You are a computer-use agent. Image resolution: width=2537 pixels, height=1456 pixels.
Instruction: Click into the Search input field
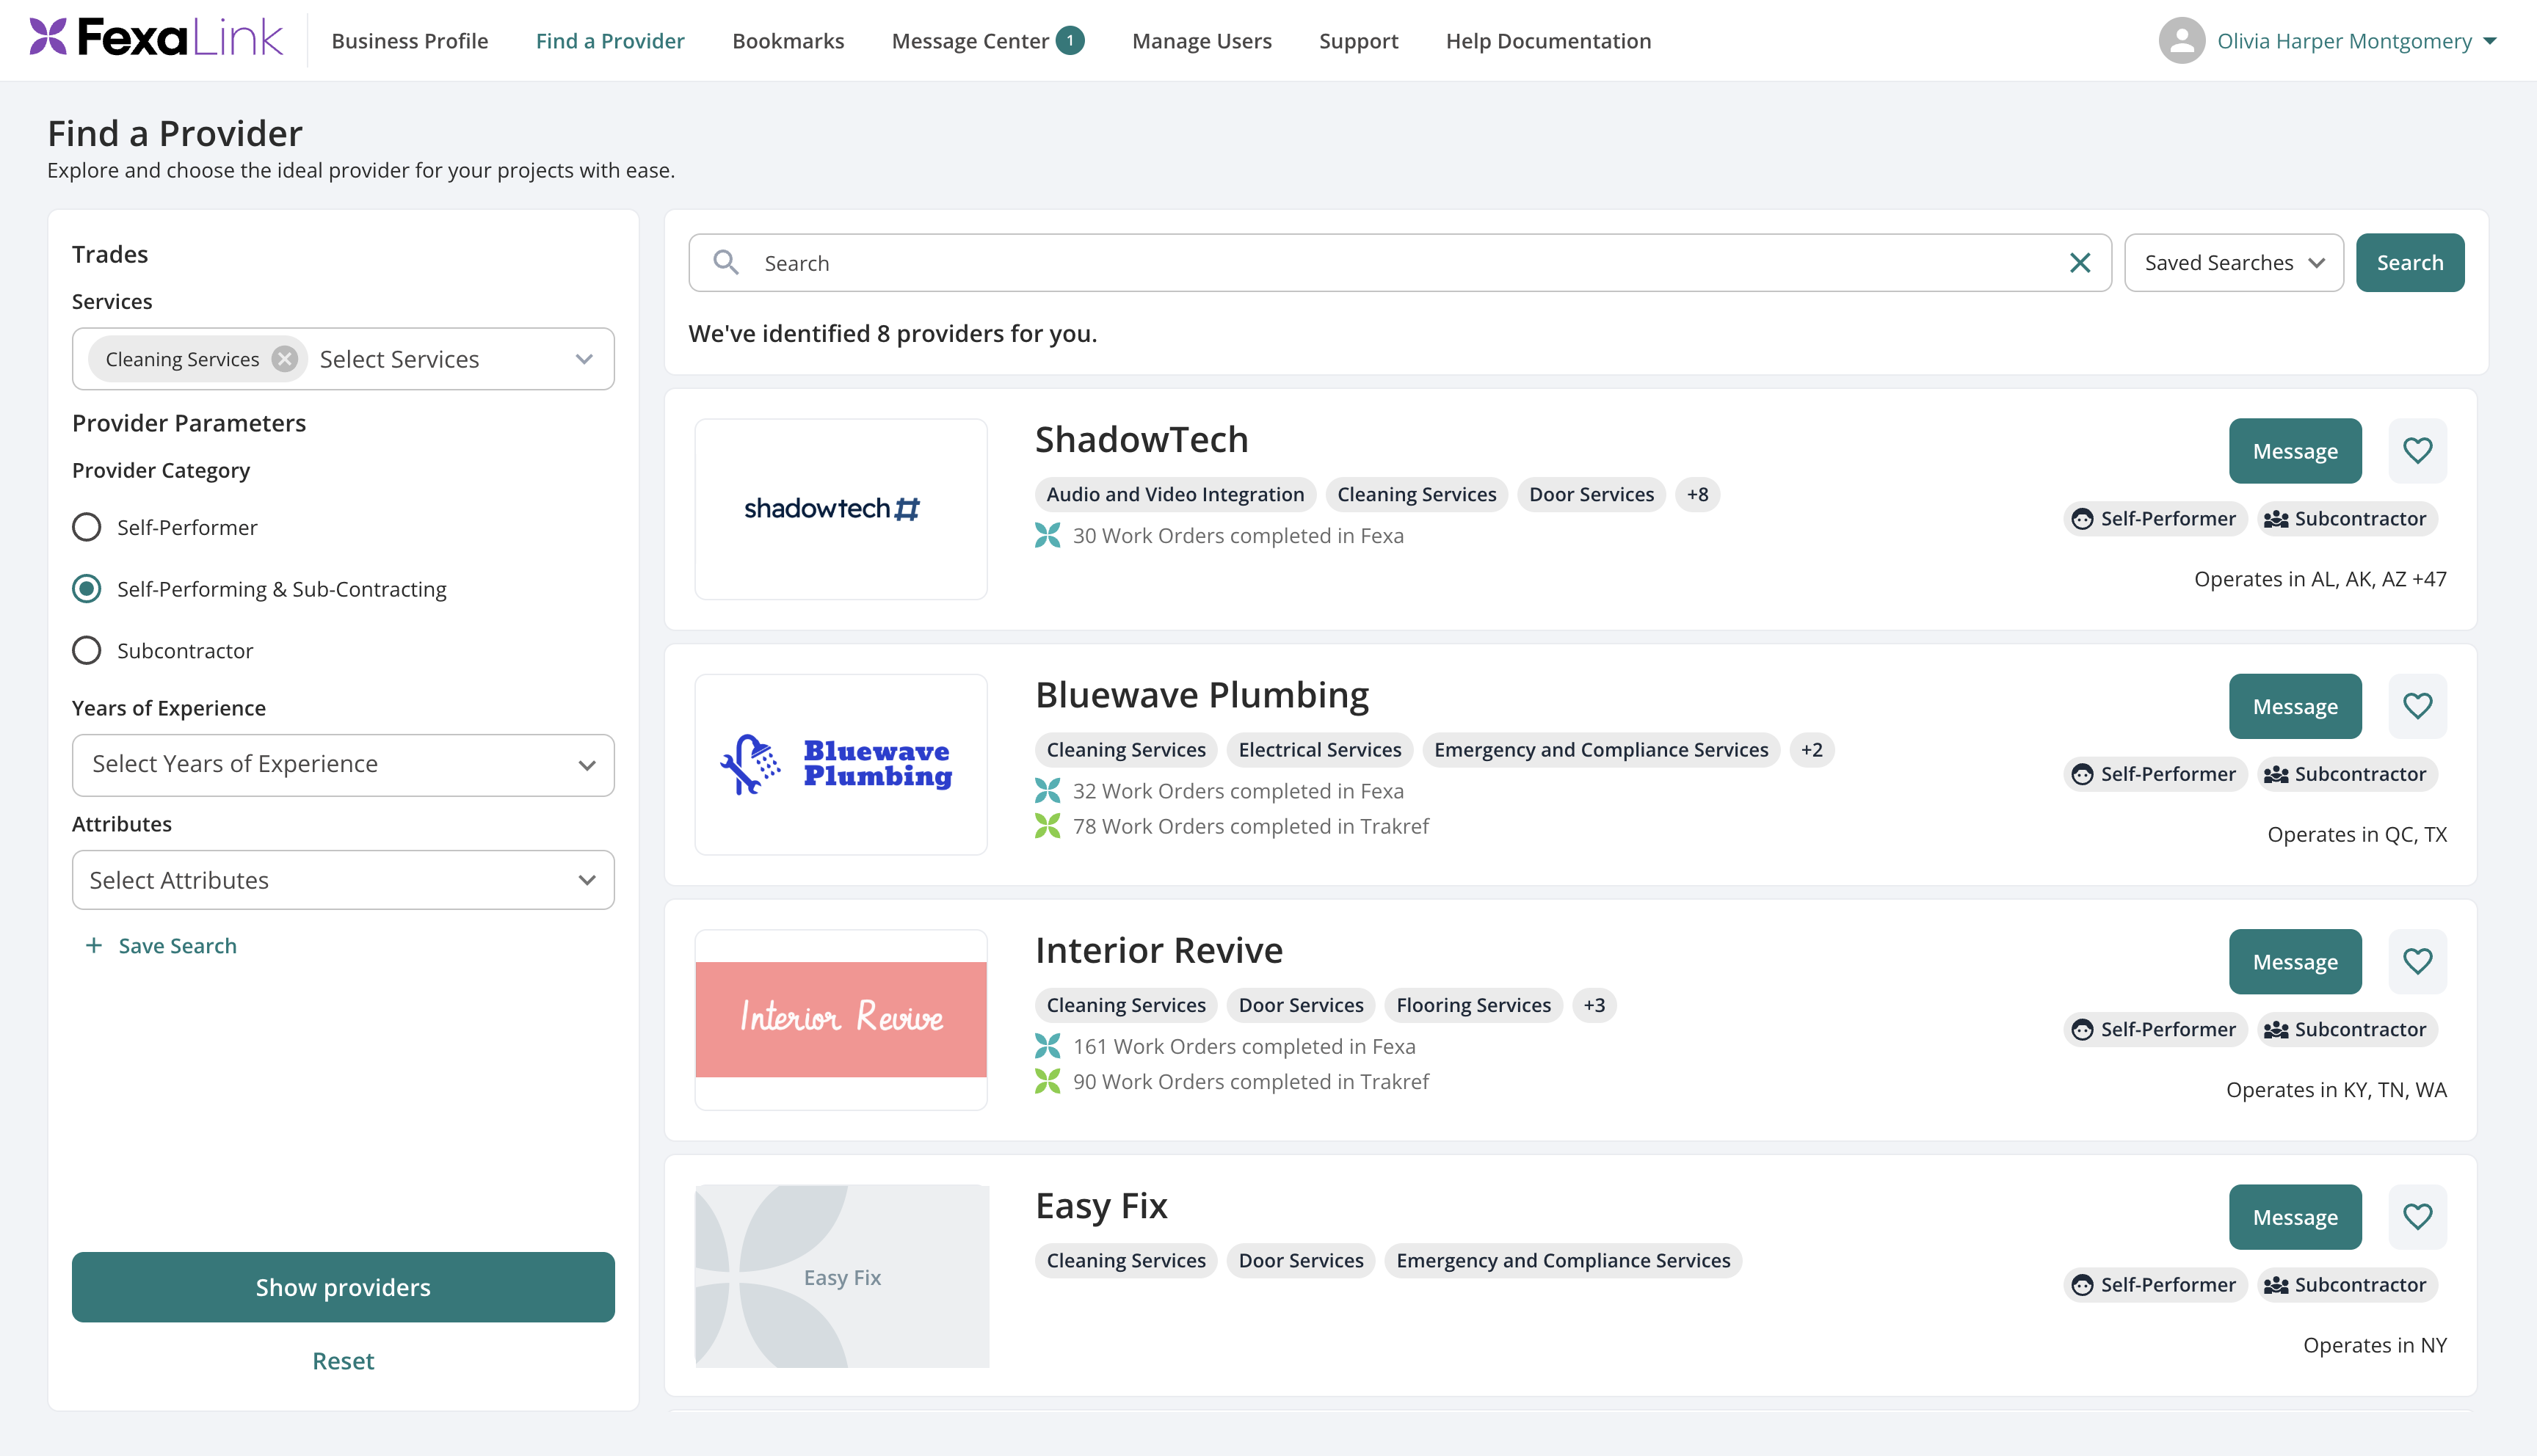(1400, 262)
